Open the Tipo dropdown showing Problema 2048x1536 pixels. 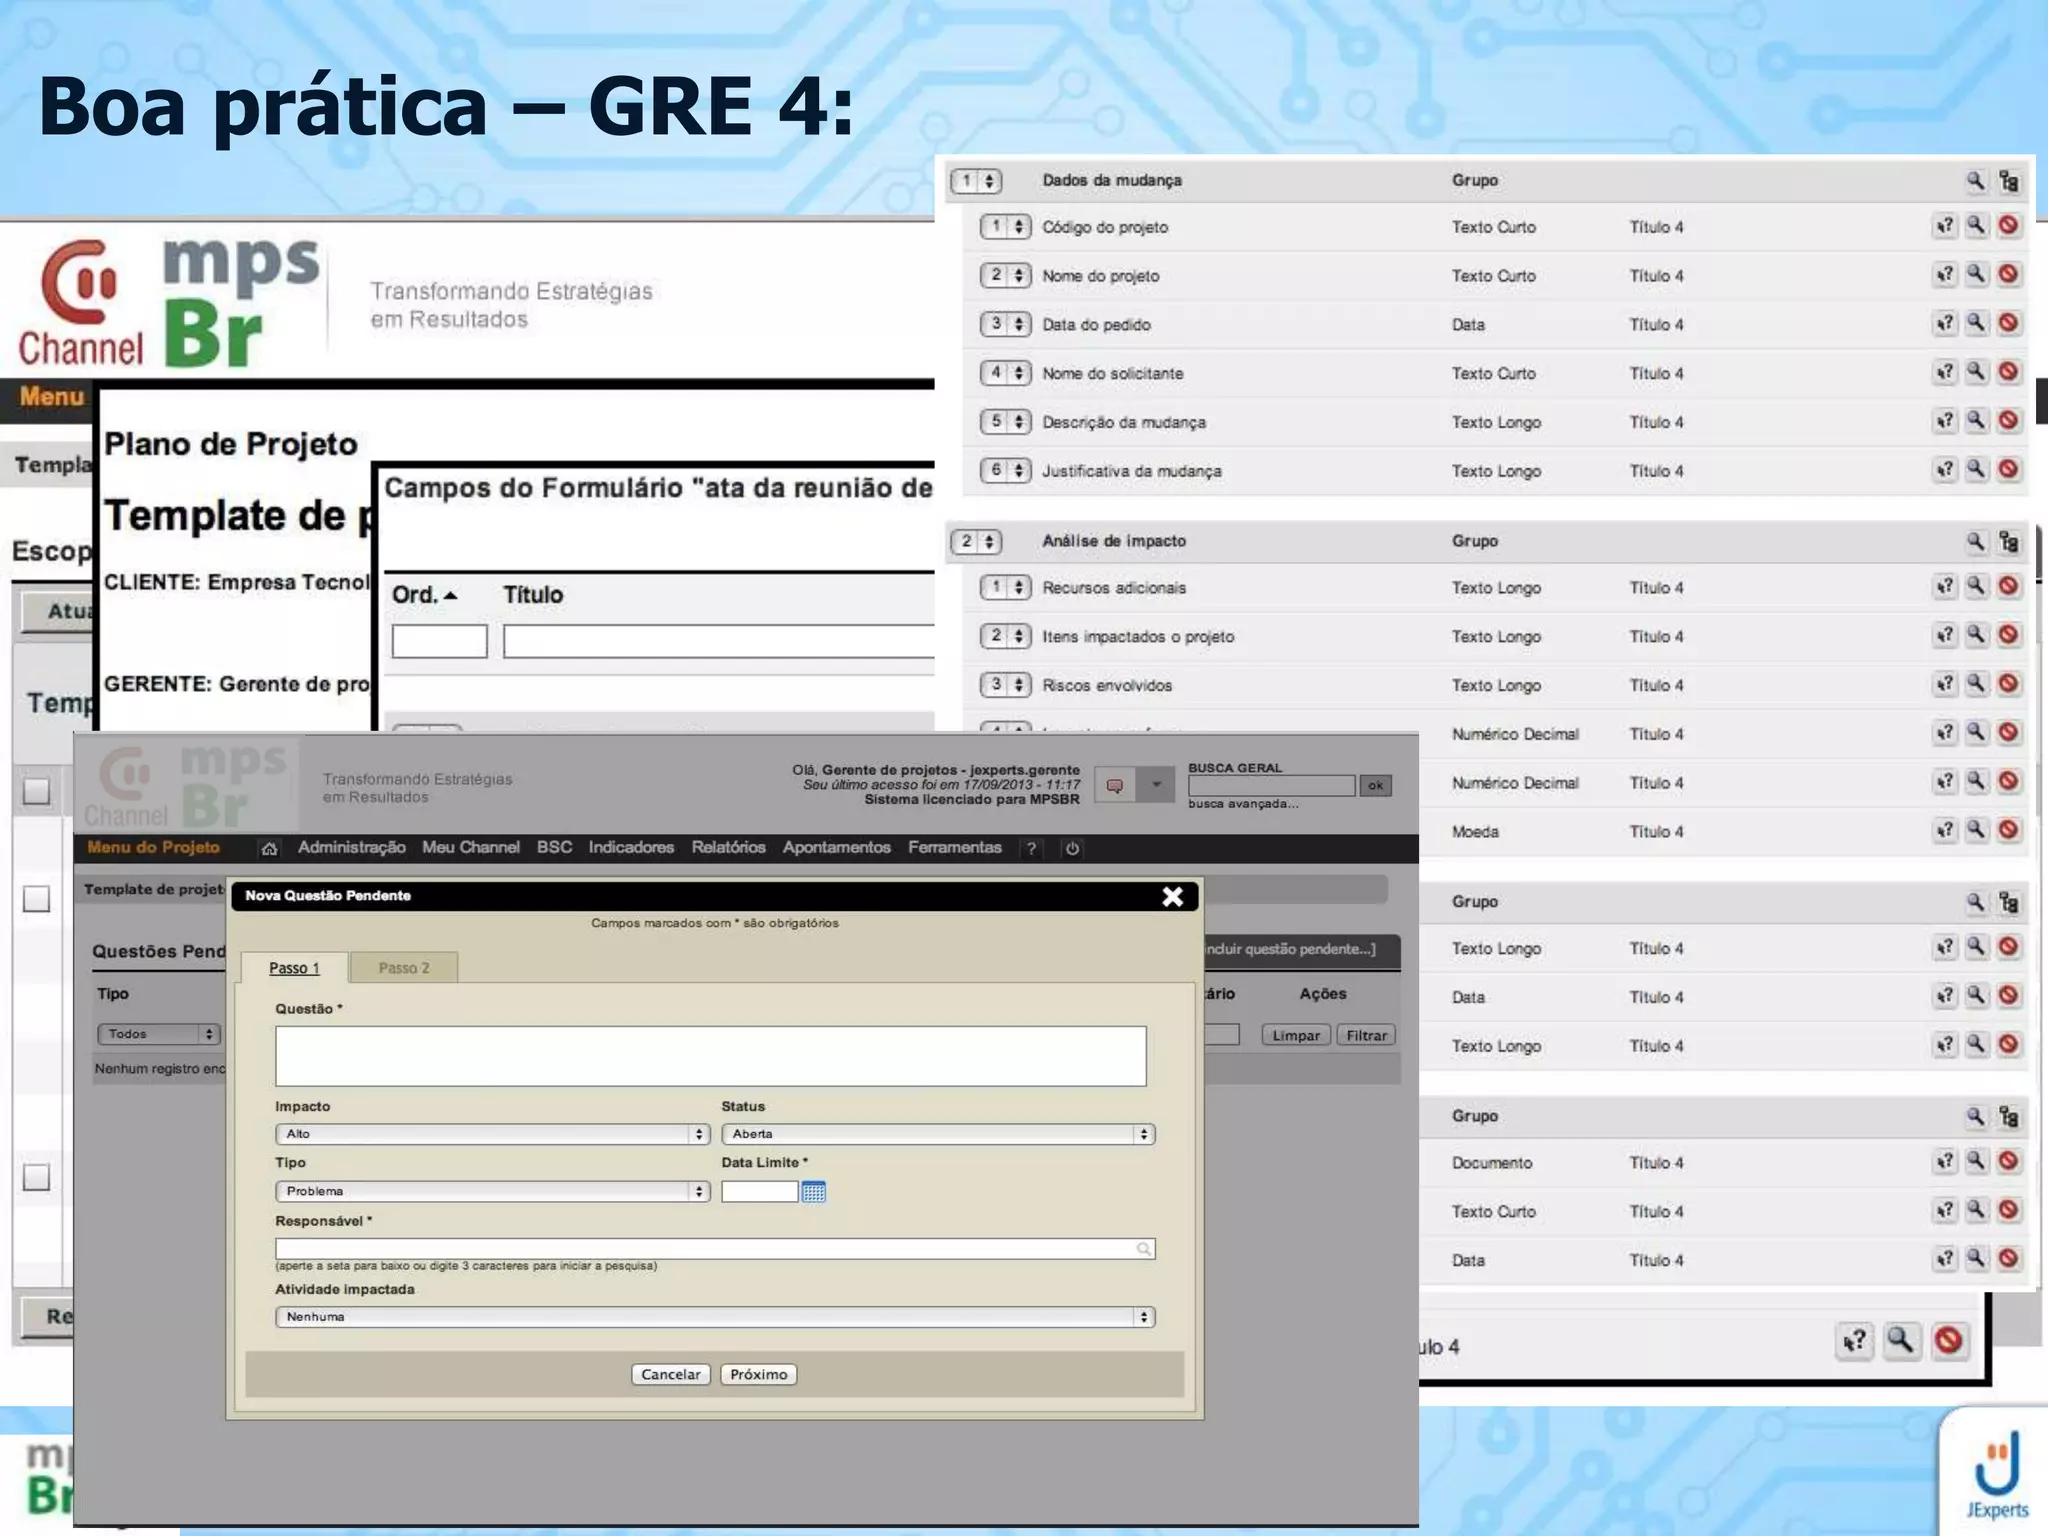coord(492,1191)
